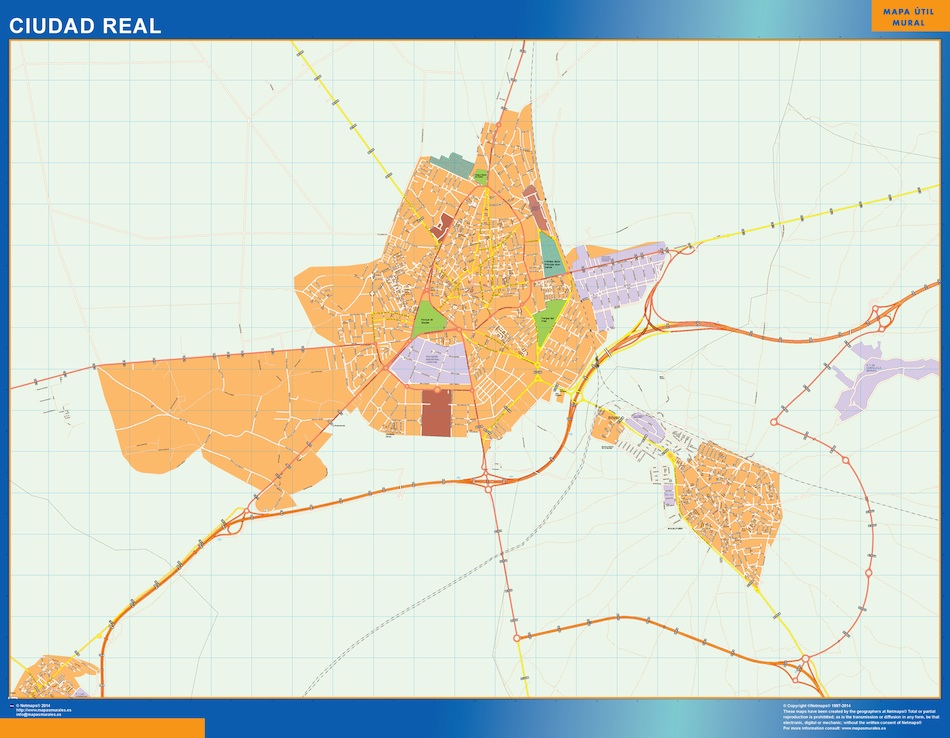
Task: Click the green Parque de Gasset area
Action: 429,319
